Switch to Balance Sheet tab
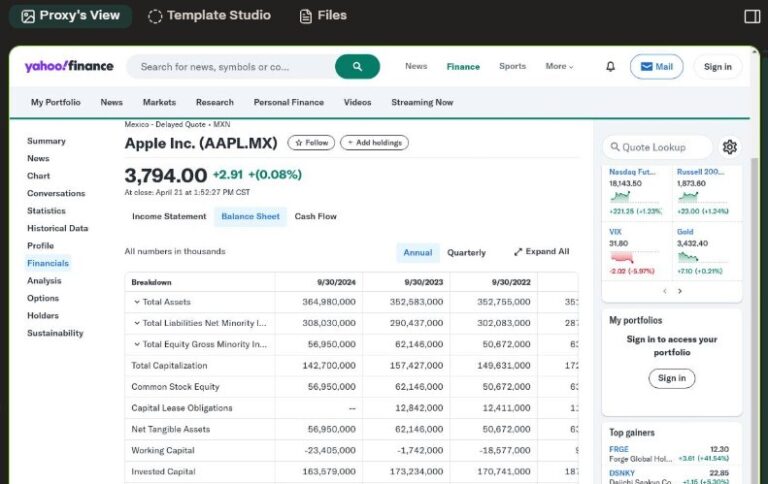Screen dimensions: 768x484 pyautogui.click(x=250, y=217)
